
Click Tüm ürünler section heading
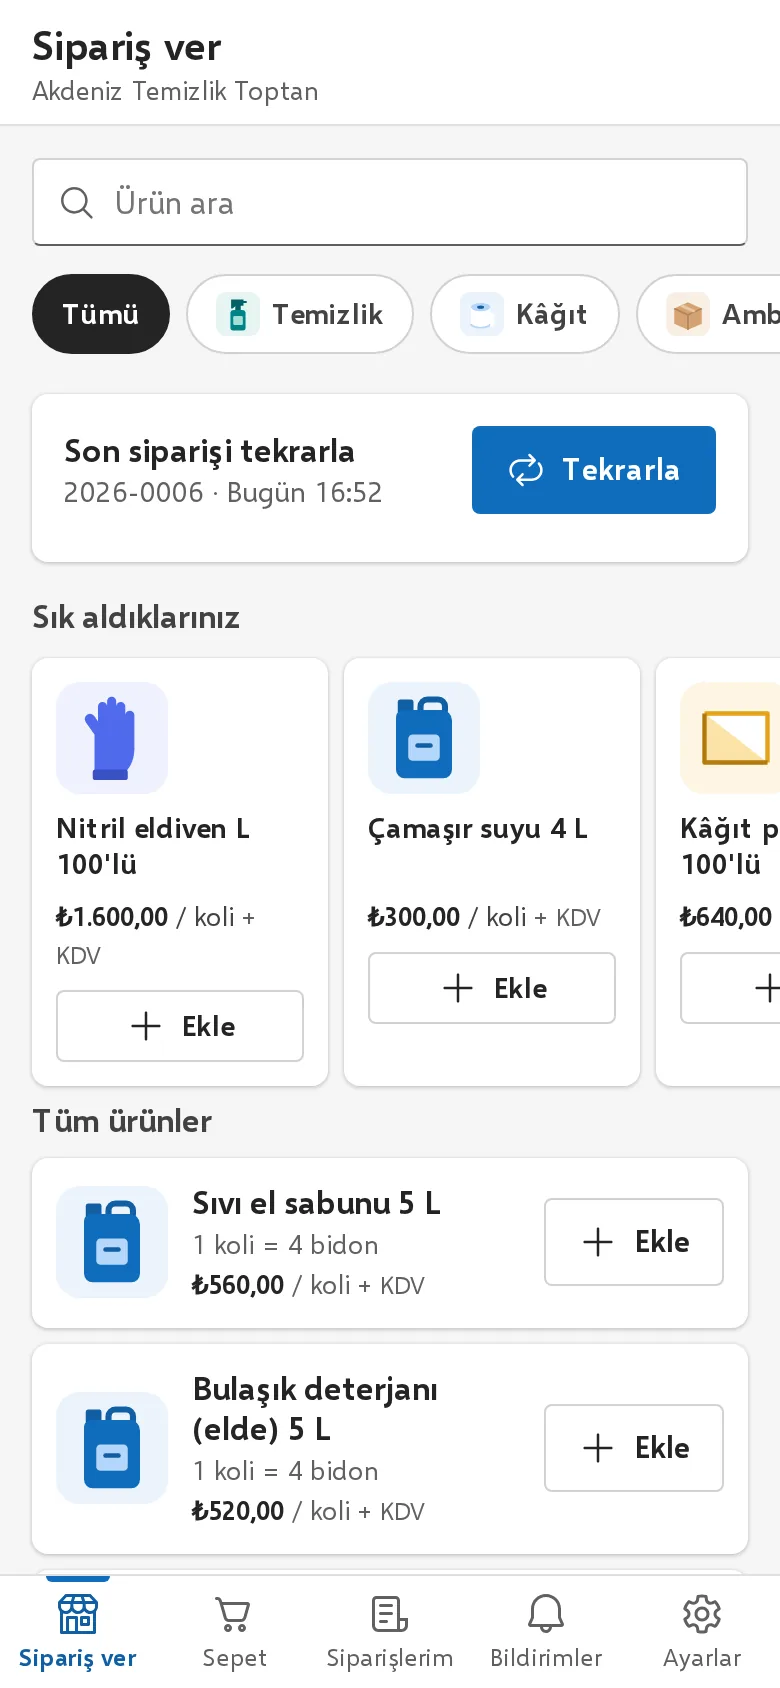pyautogui.click(x=122, y=1121)
